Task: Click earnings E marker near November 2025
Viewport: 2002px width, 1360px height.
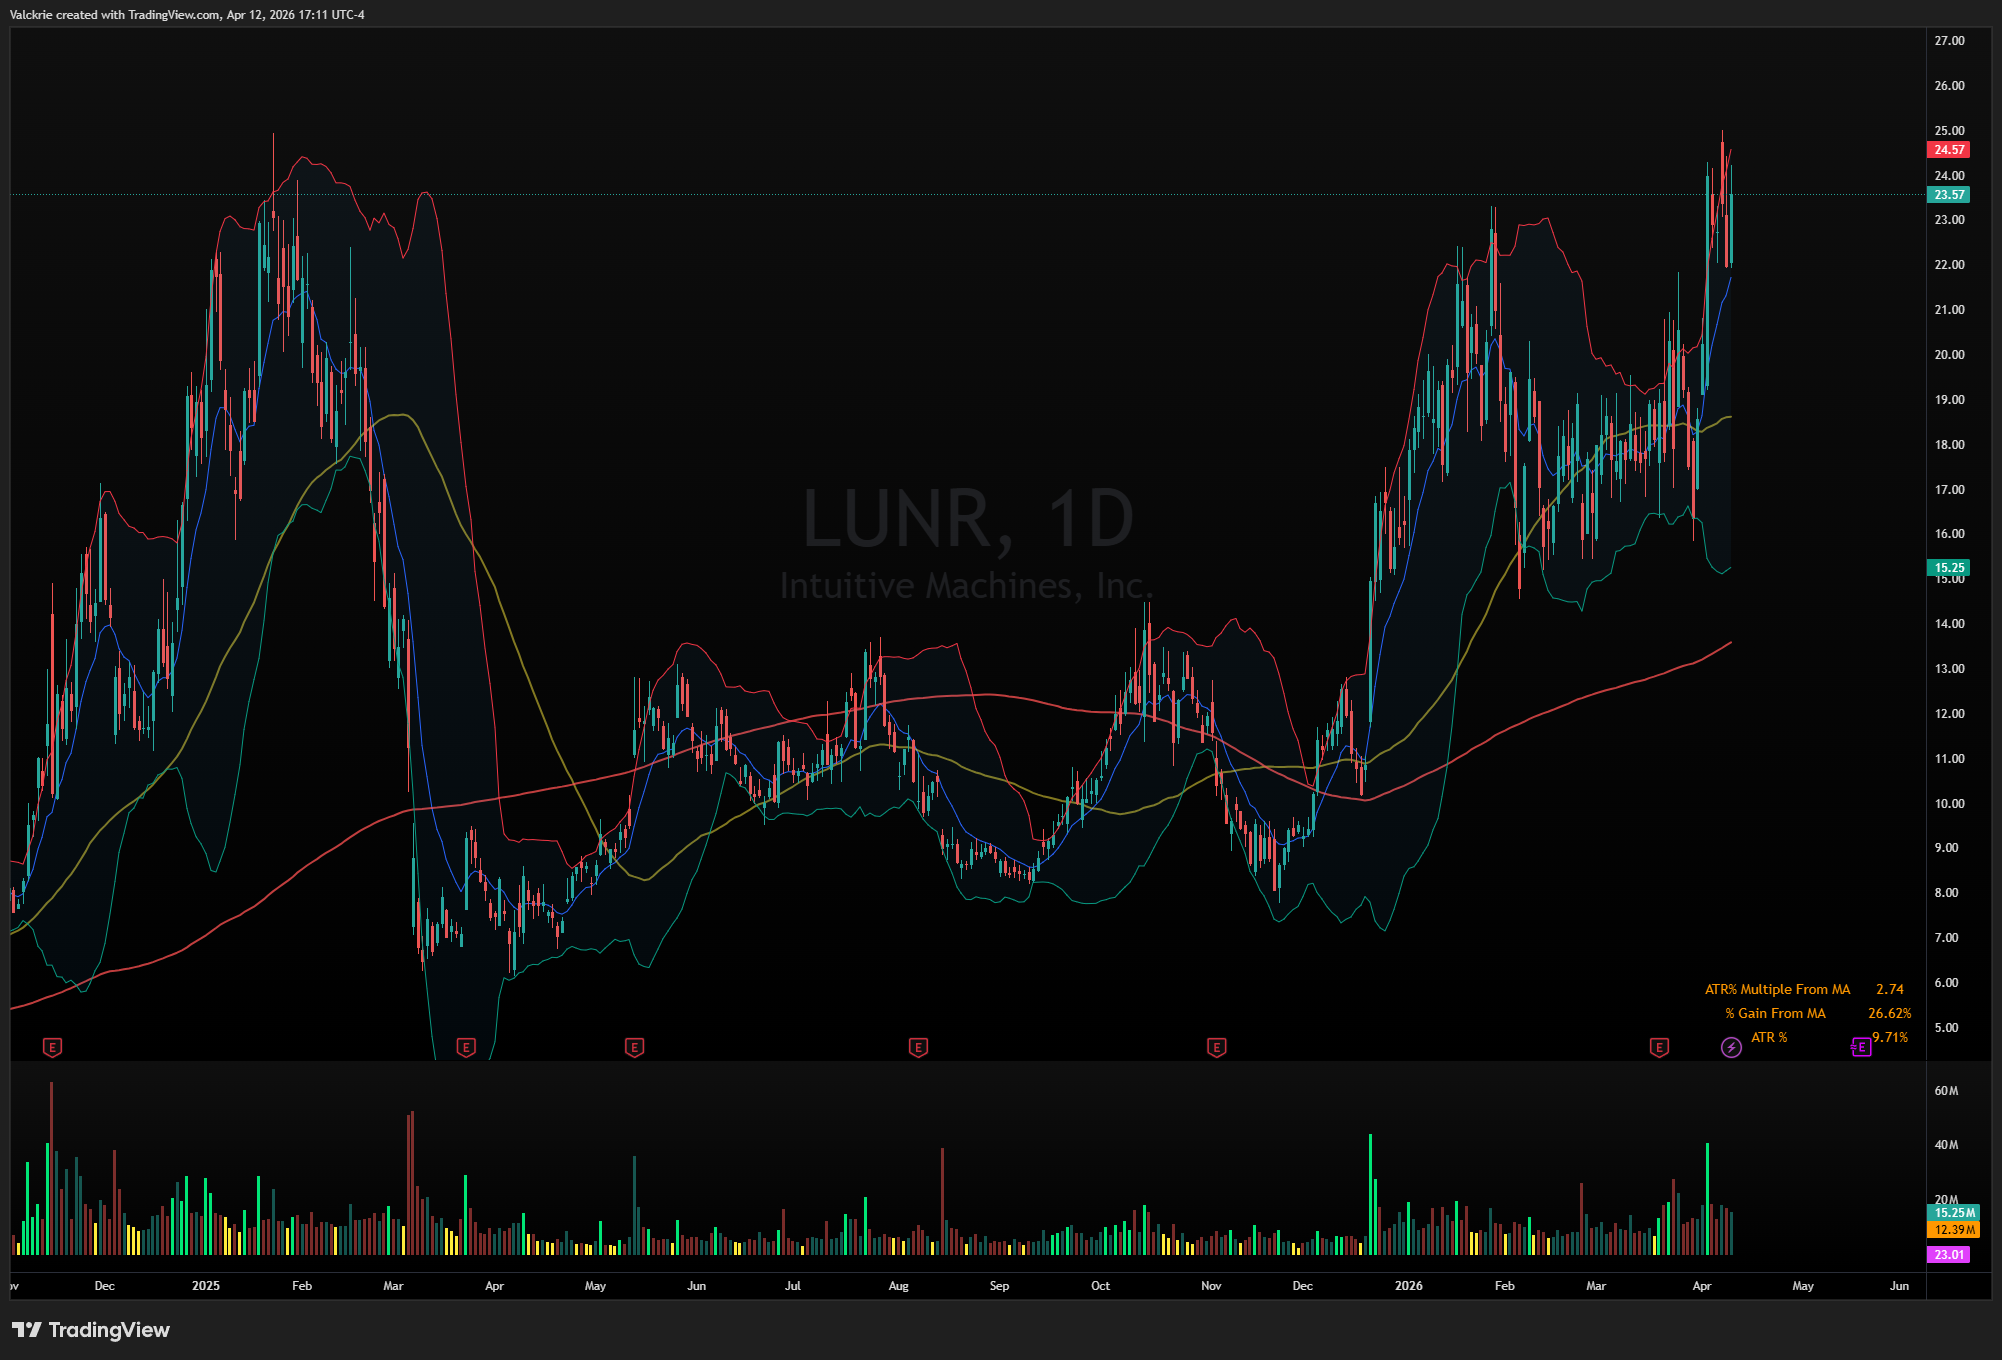Action: coord(1216,1047)
